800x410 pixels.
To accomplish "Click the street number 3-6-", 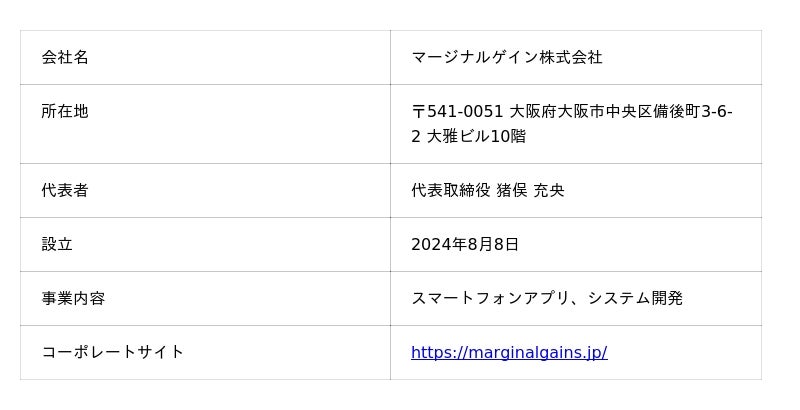I will pyautogui.click(x=717, y=111).
